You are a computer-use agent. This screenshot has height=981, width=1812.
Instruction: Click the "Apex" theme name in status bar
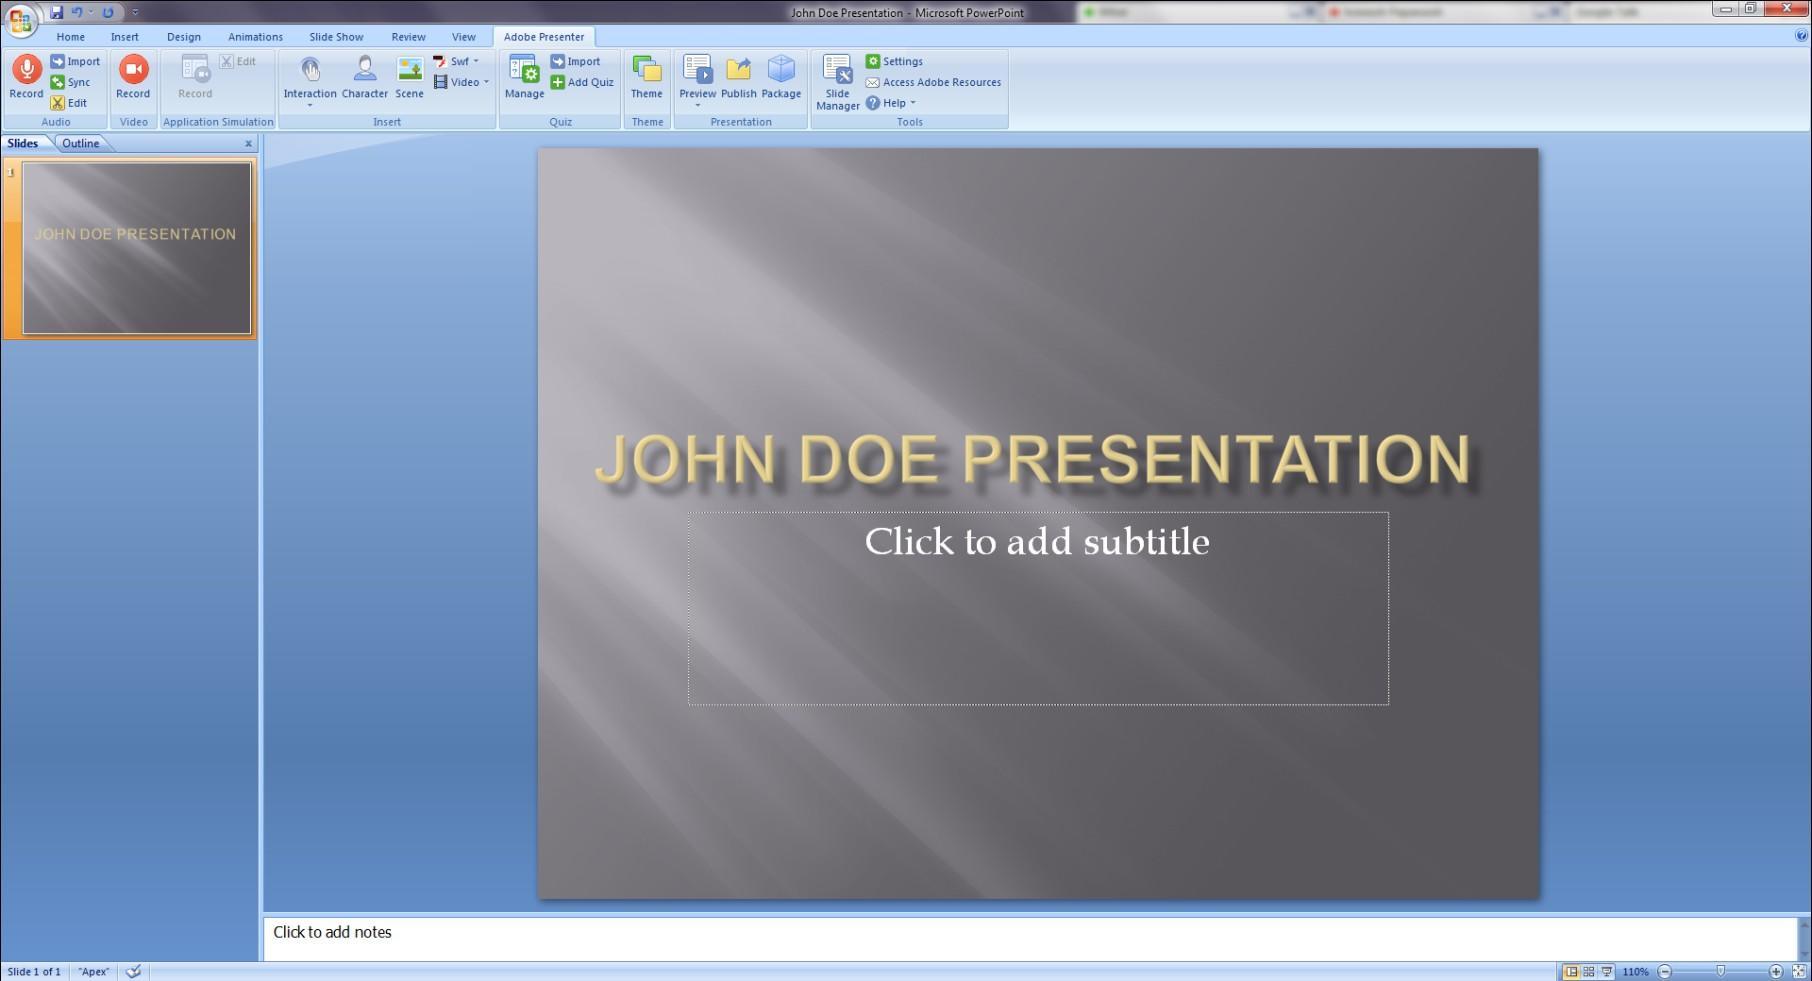point(94,971)
